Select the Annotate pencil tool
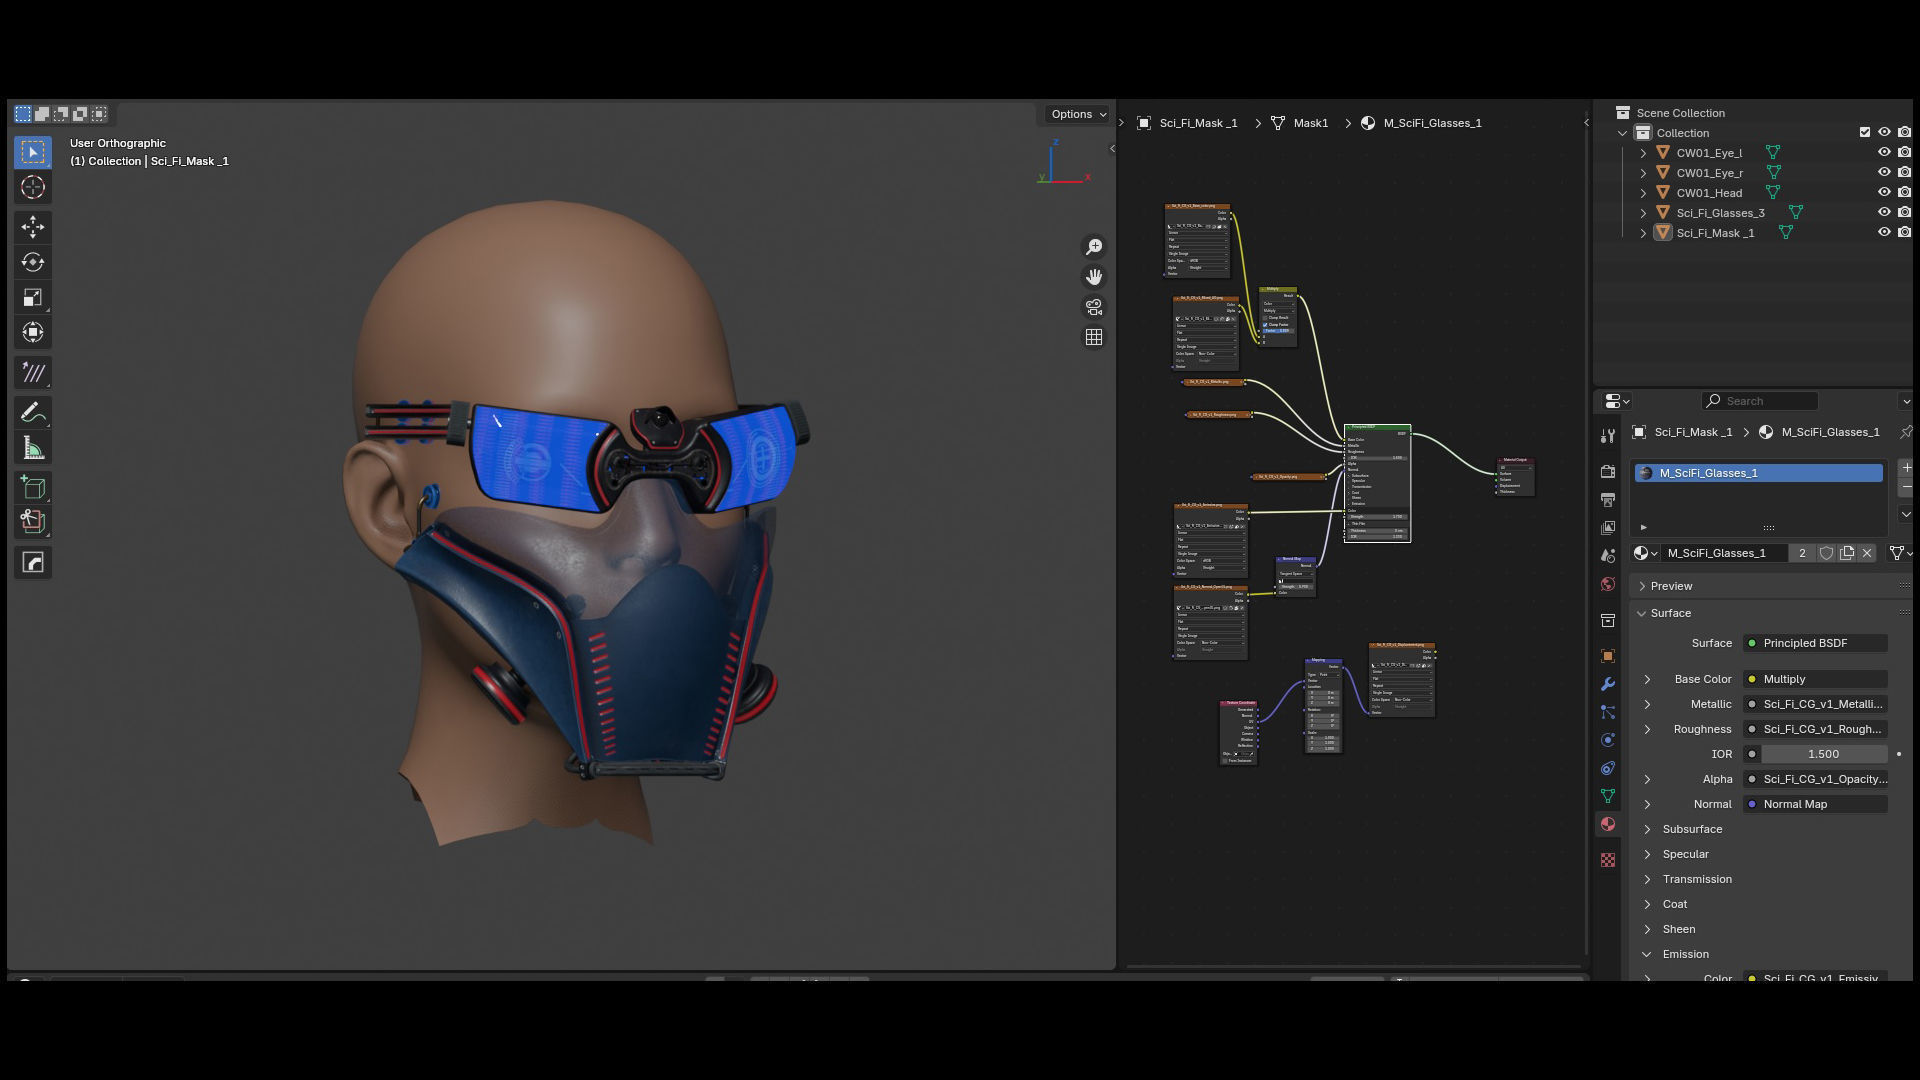Viewport: 1920px width, 1080px height. click(33, 412)
